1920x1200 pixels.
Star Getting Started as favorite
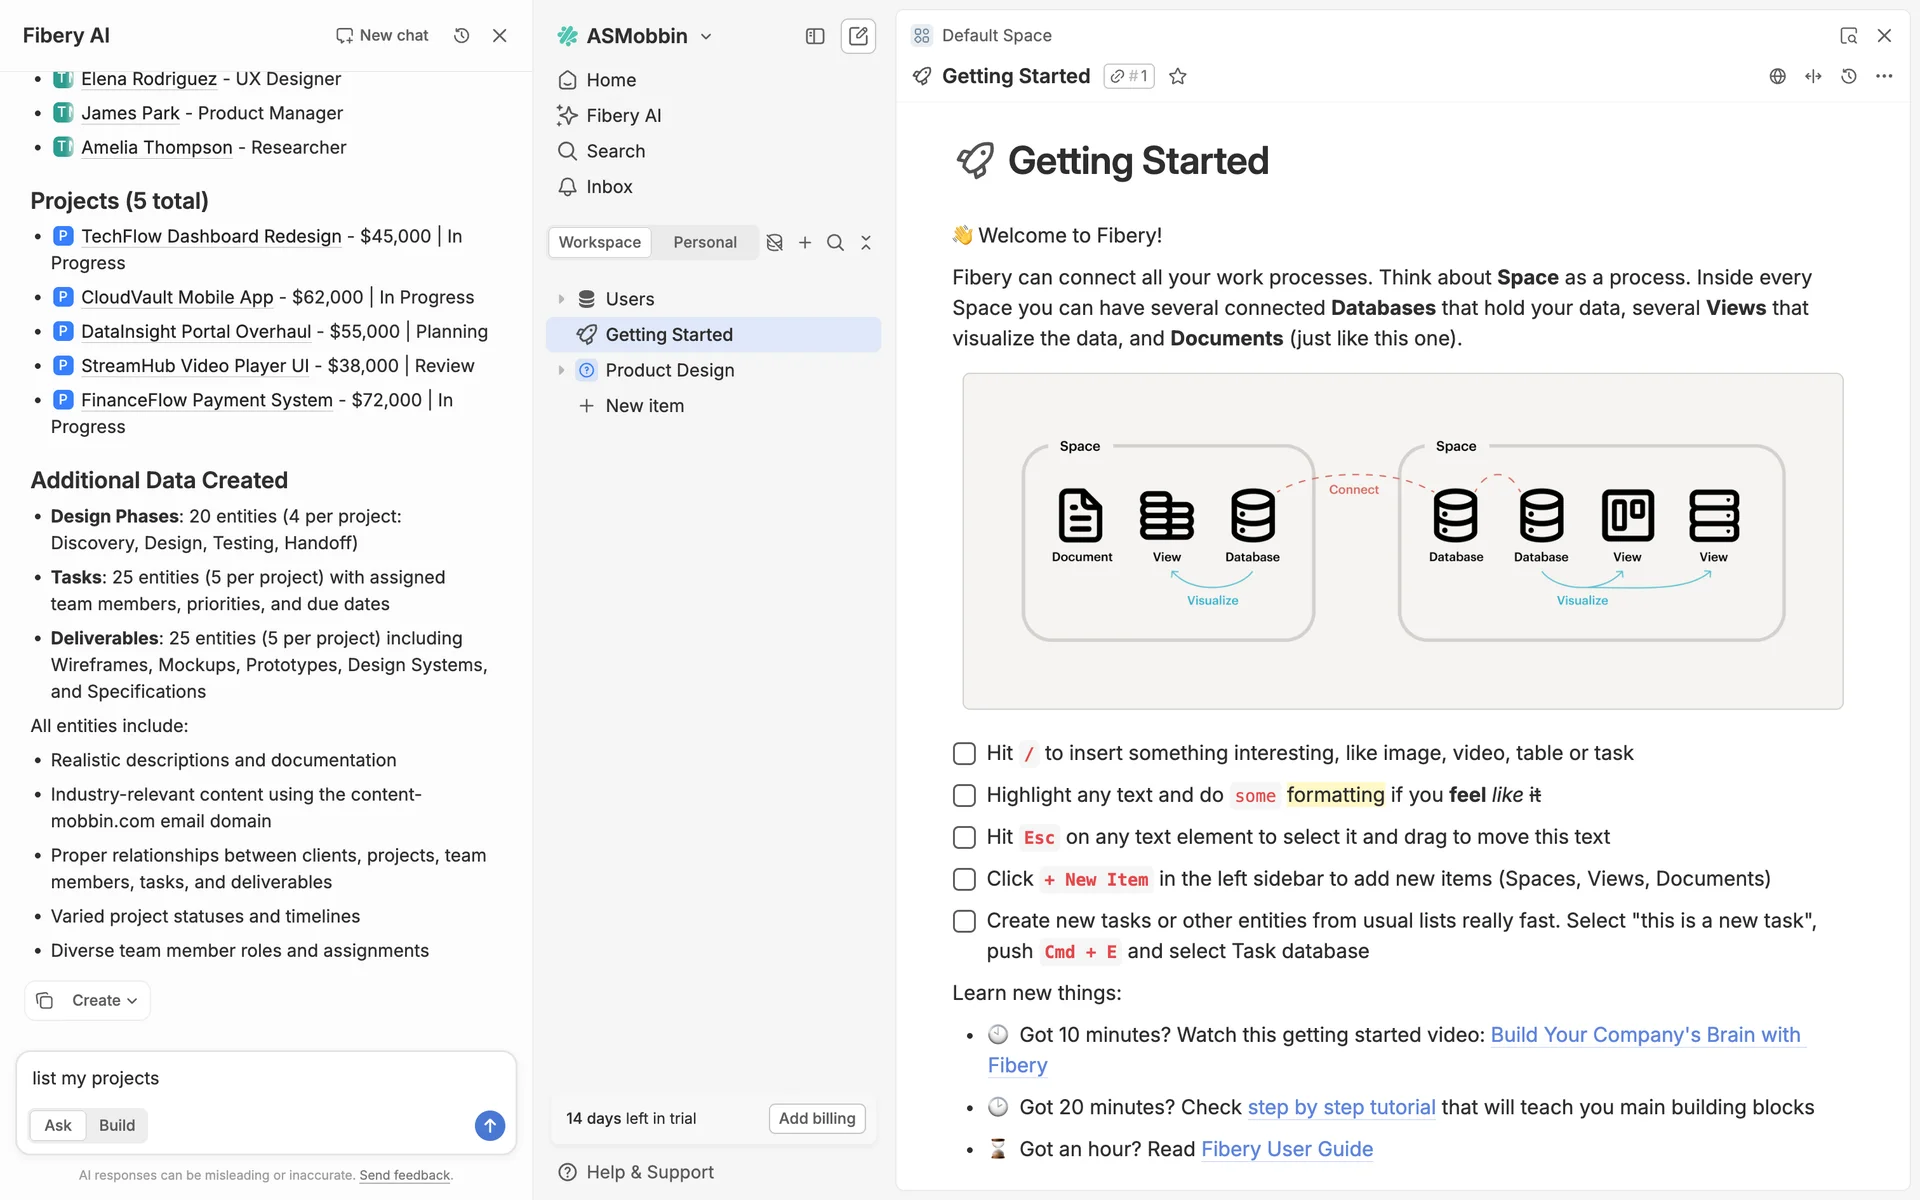(1178, 77)
